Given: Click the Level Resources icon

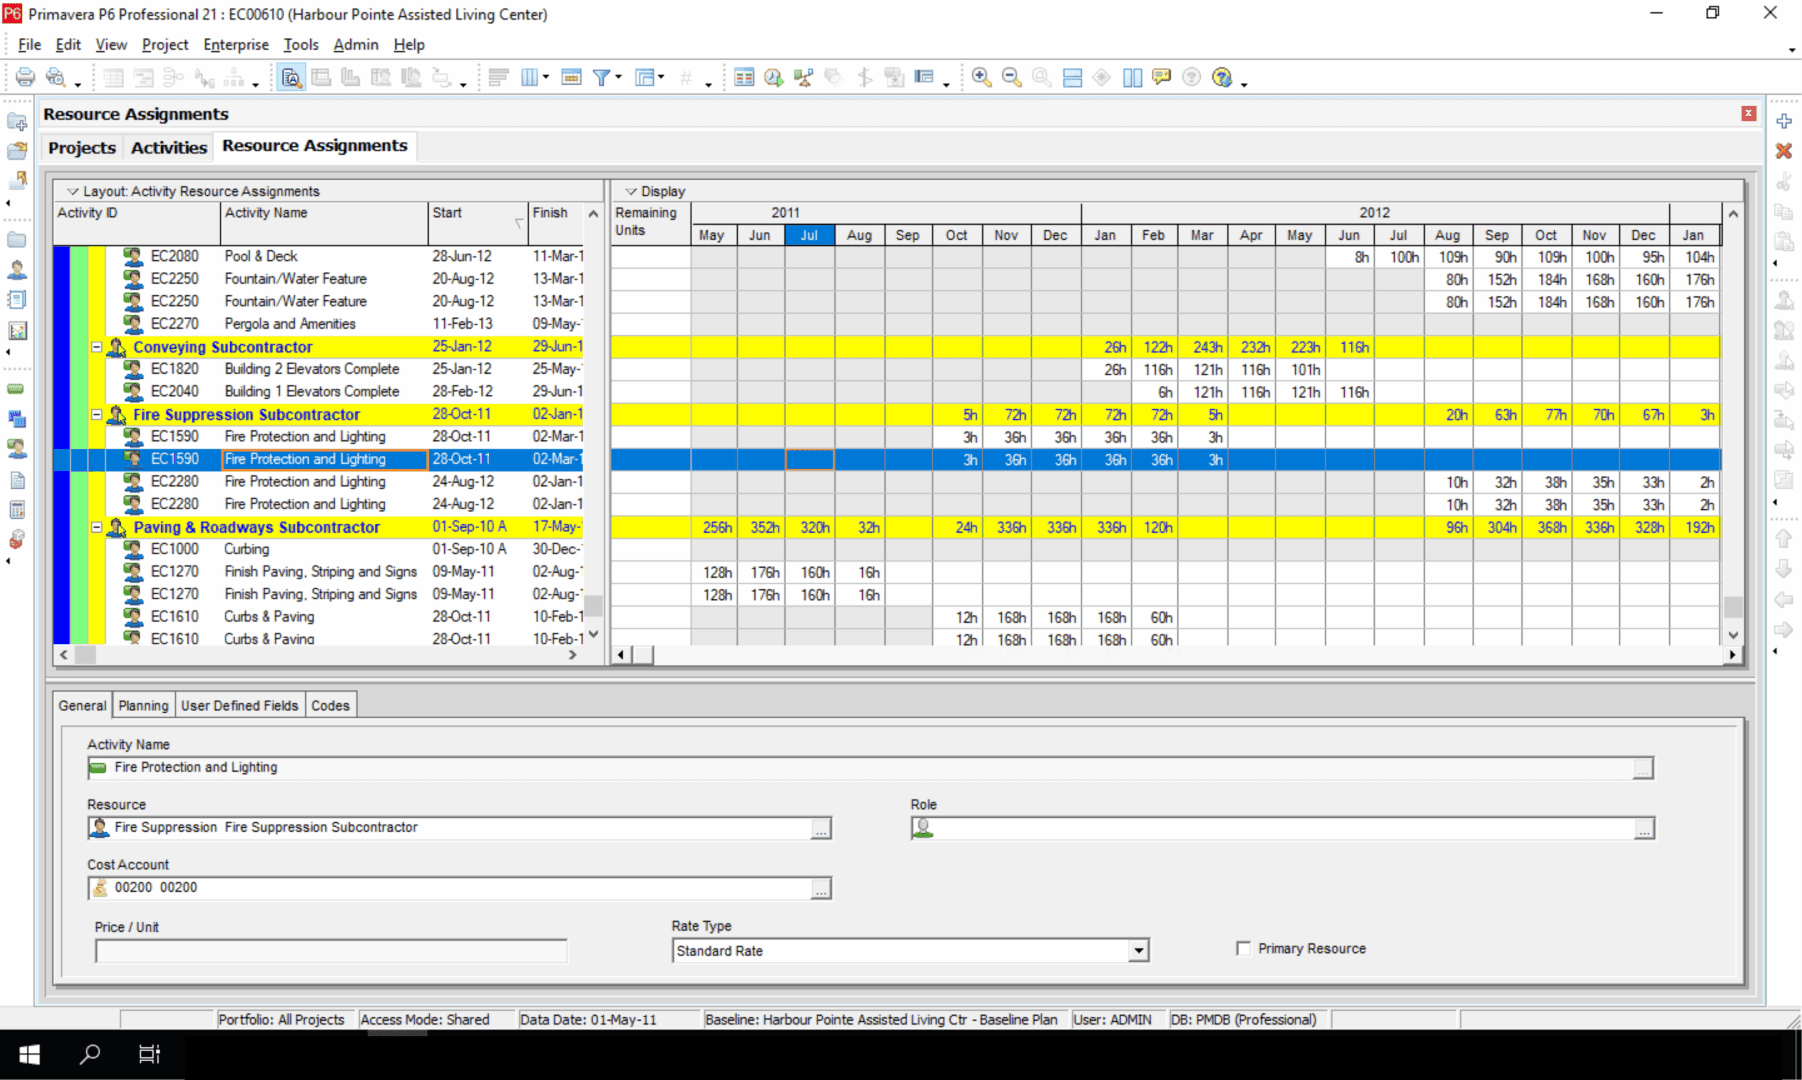Looking at the screenshot, I should (x=803, y=78).
